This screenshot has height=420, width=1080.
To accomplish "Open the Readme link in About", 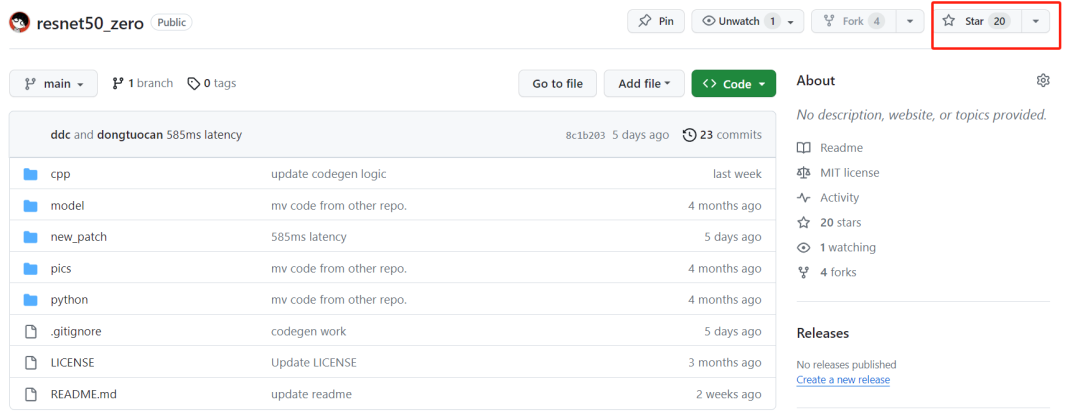I will [x=841, y=148].
